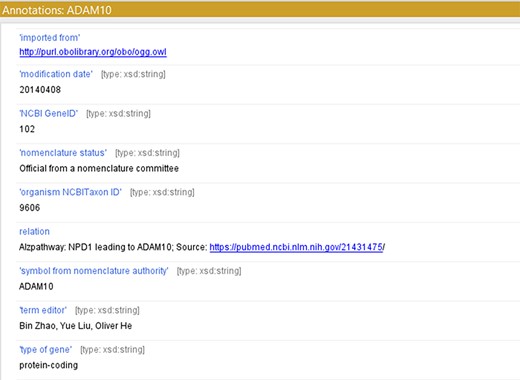Select the modification date value 20140408
This screenshot has height=380, width=520.
pos(40,90)
